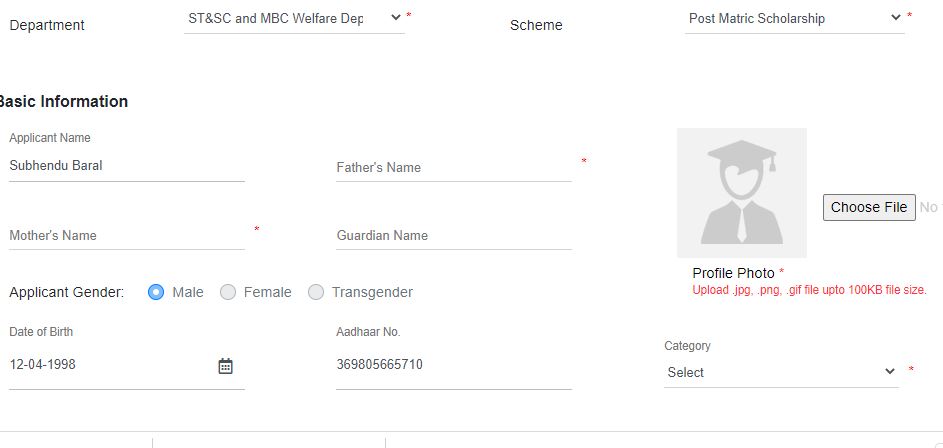Click the Scheme field label

[x=536, y=25]
